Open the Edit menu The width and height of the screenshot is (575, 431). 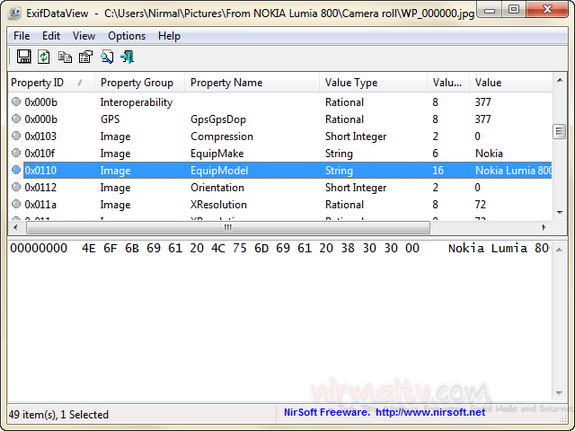(x=51, y=36)
